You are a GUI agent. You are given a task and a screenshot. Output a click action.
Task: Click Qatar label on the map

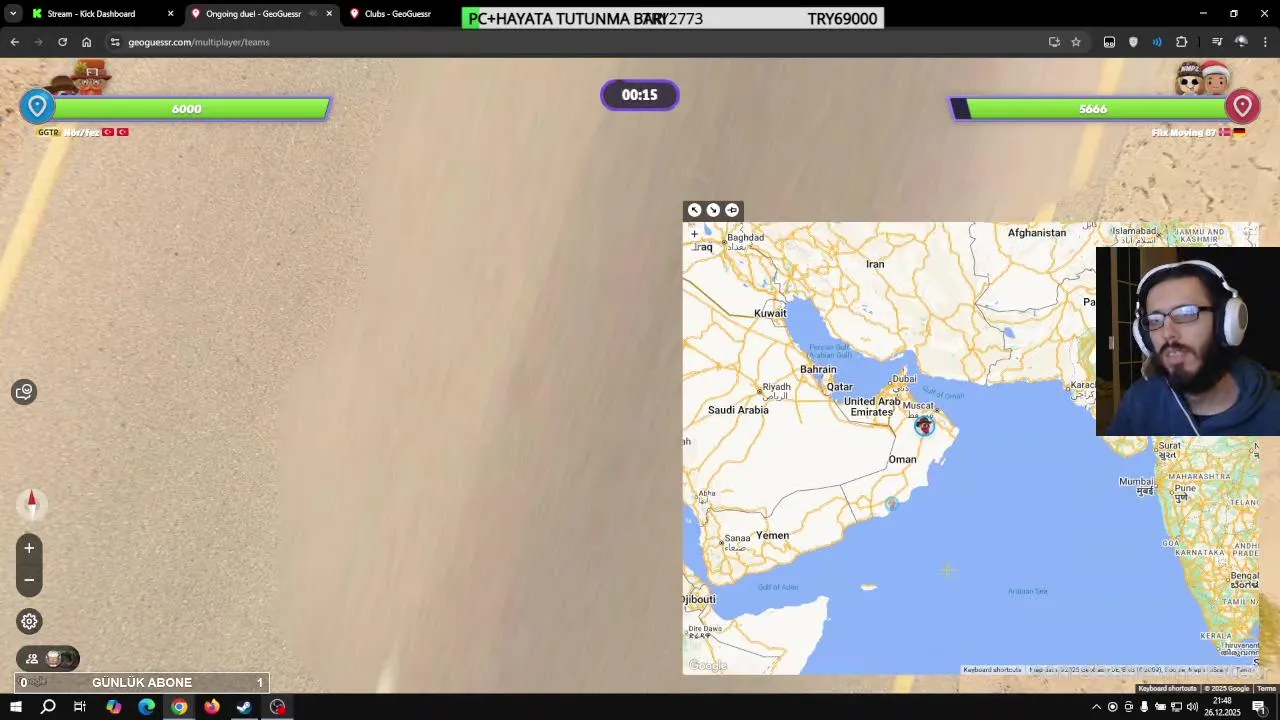(839, 387)
